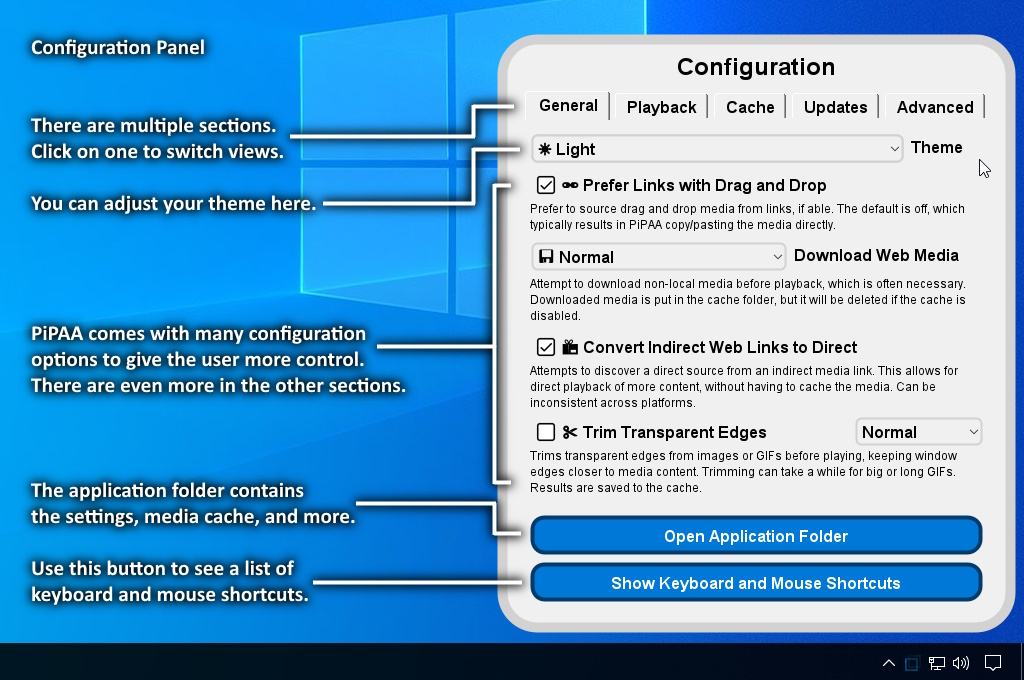Show Keyboard and Mouse Shortcuts
The width and height of the screenshot is (1024, 680).
756,583
